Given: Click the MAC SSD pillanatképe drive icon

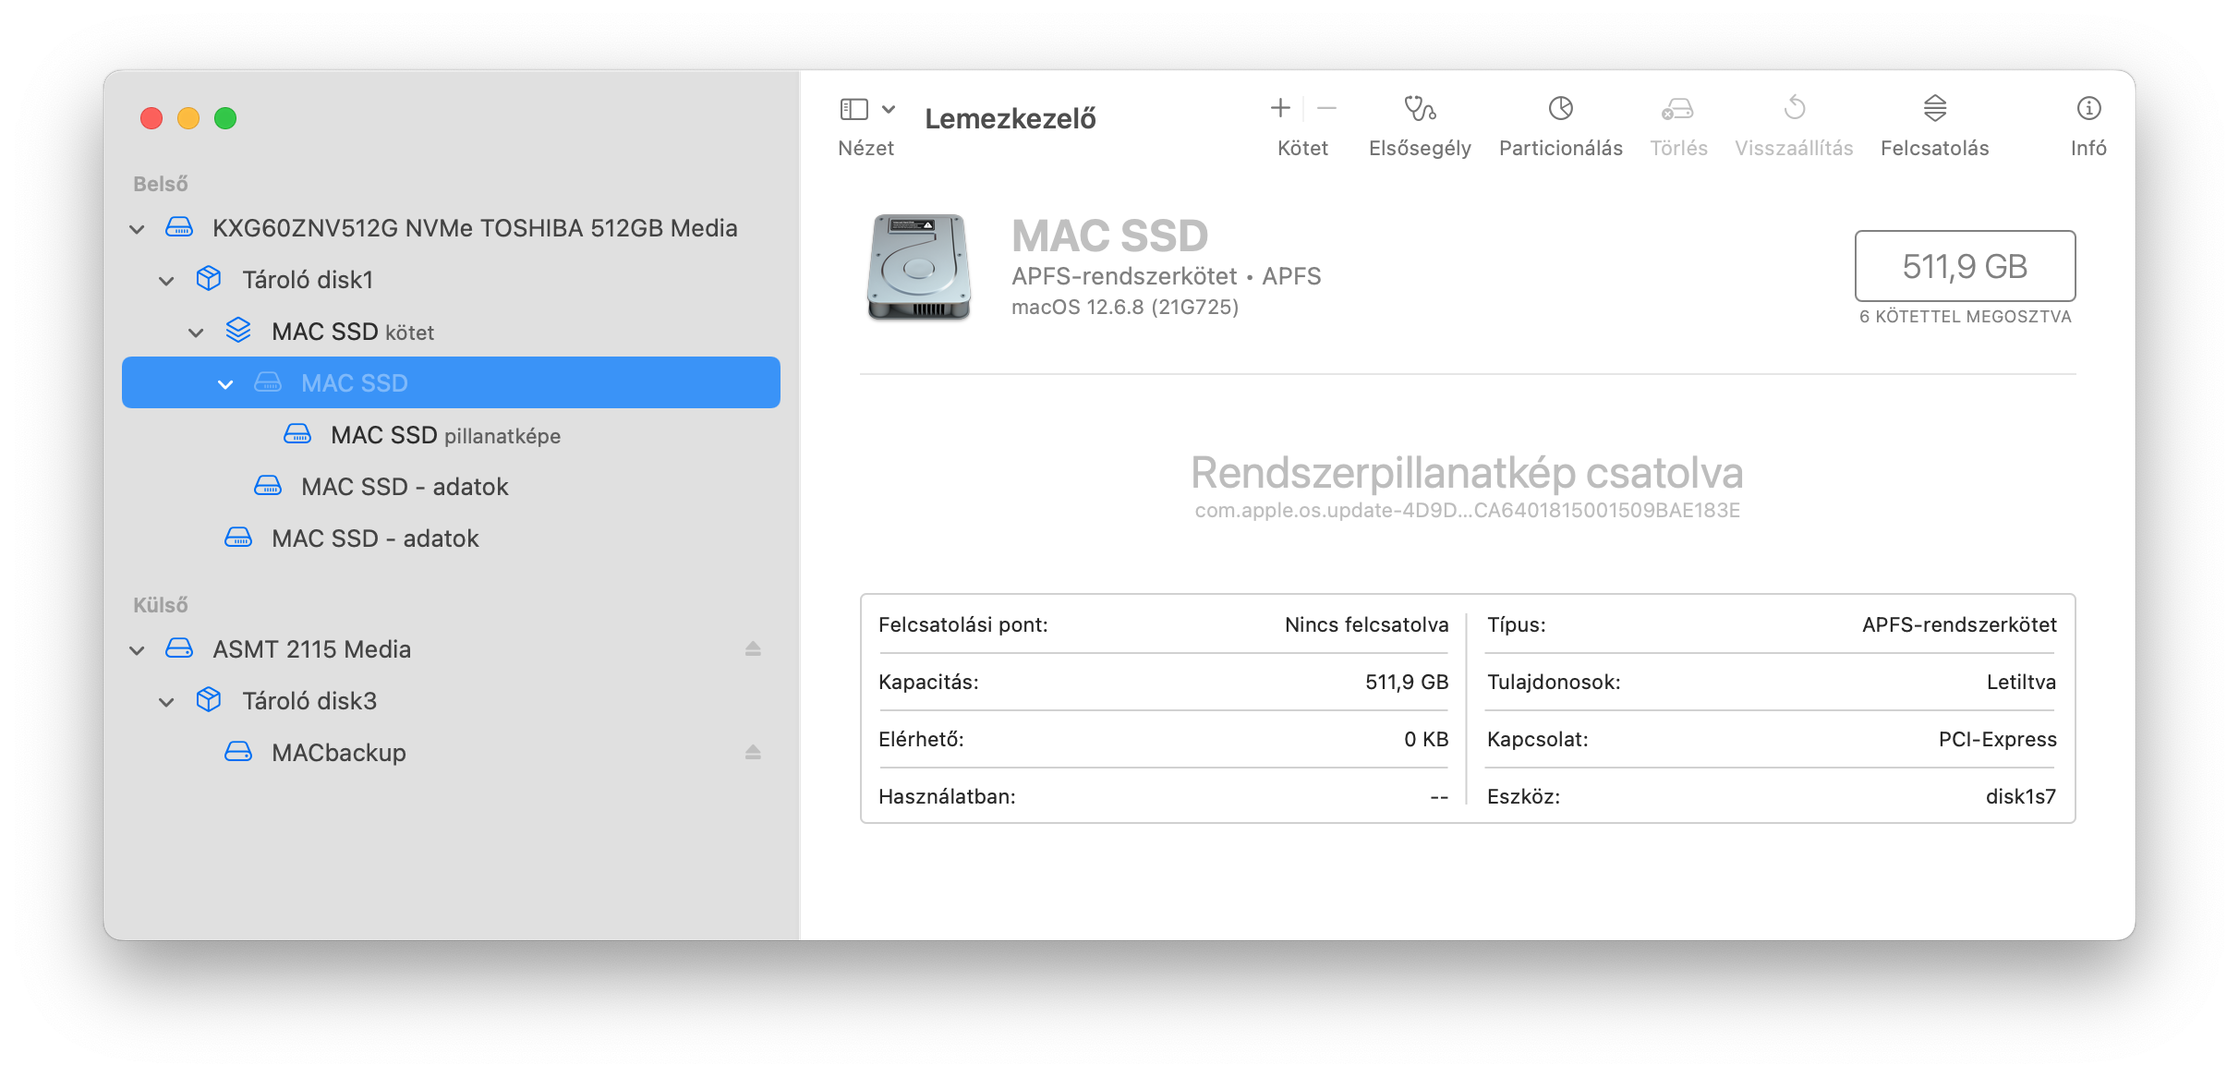Looking at the screenshot, I should tap(297, 434).
